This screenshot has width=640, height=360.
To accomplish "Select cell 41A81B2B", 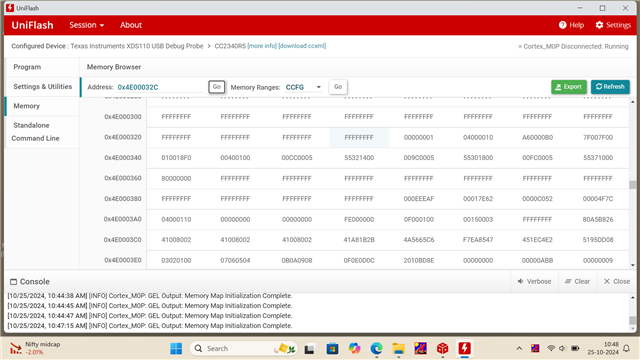I will pyautogui.click(x=359, y=240).
